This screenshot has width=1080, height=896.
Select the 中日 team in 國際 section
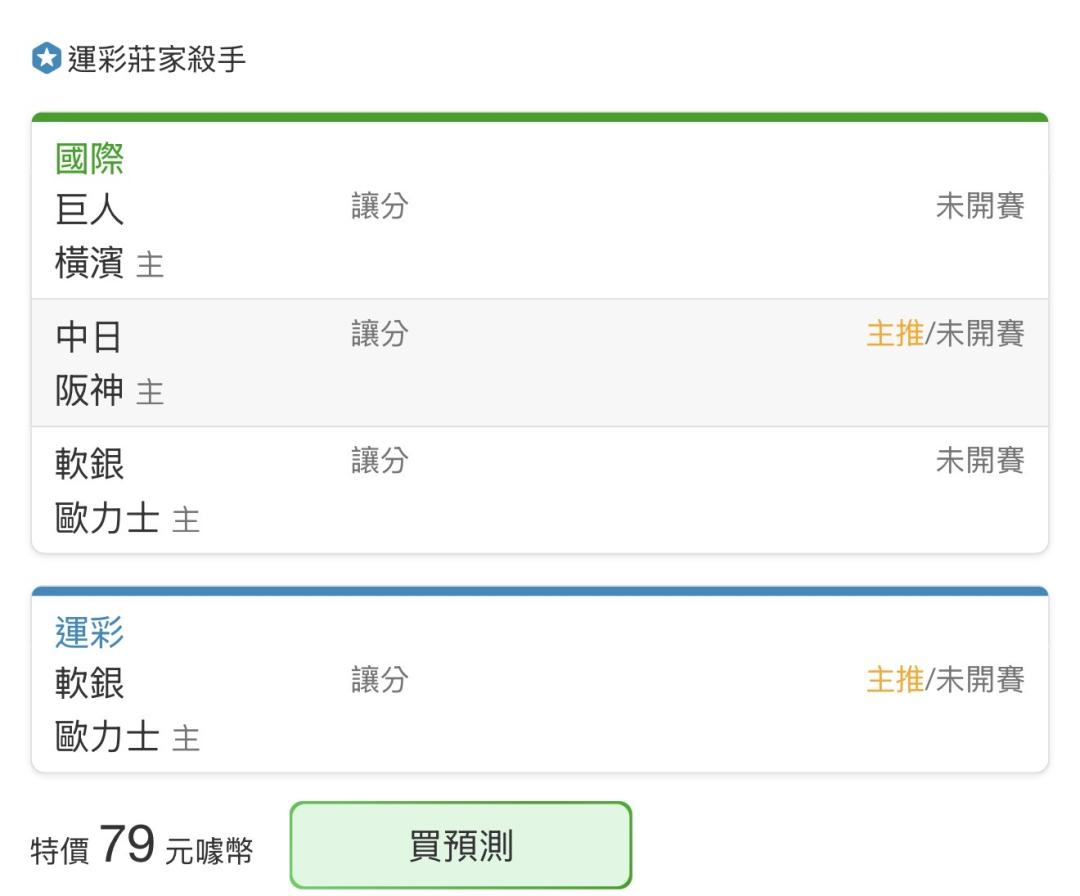coord(89,337)
